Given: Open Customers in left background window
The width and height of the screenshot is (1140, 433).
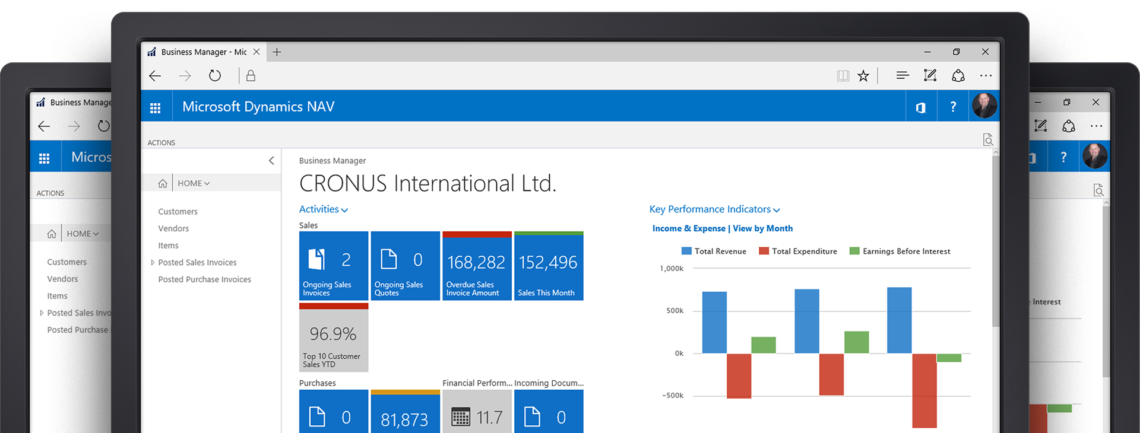Looking at the screenshot, I should (67, 262).
